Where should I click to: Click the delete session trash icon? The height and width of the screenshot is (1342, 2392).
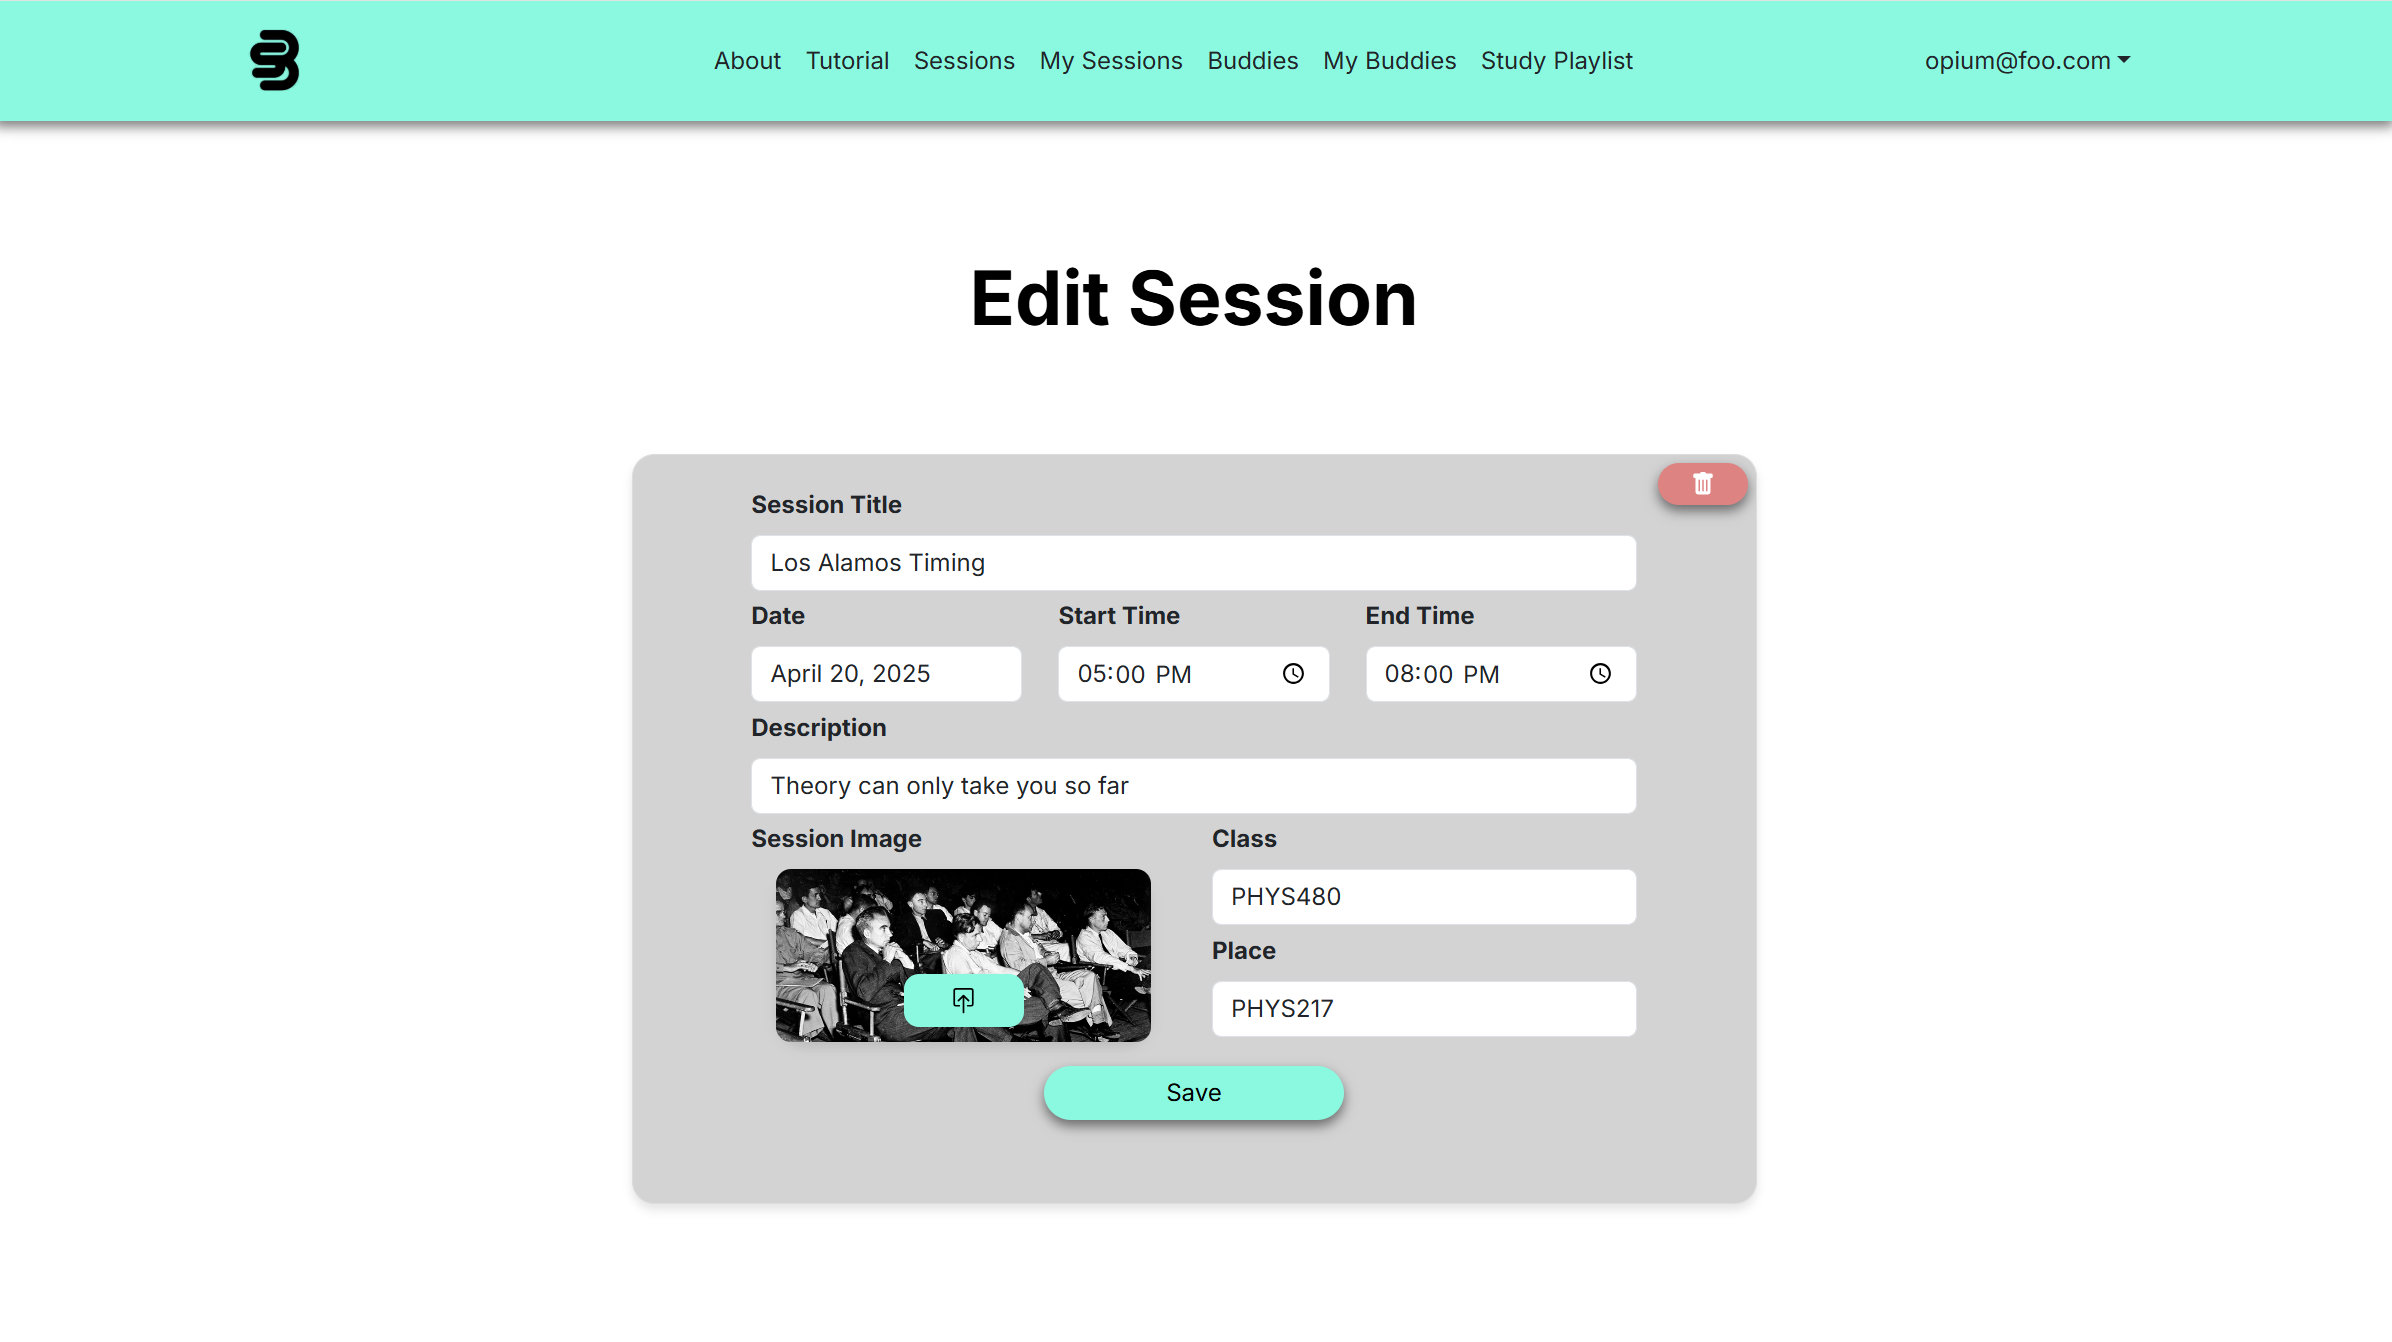coord(1704,483)
